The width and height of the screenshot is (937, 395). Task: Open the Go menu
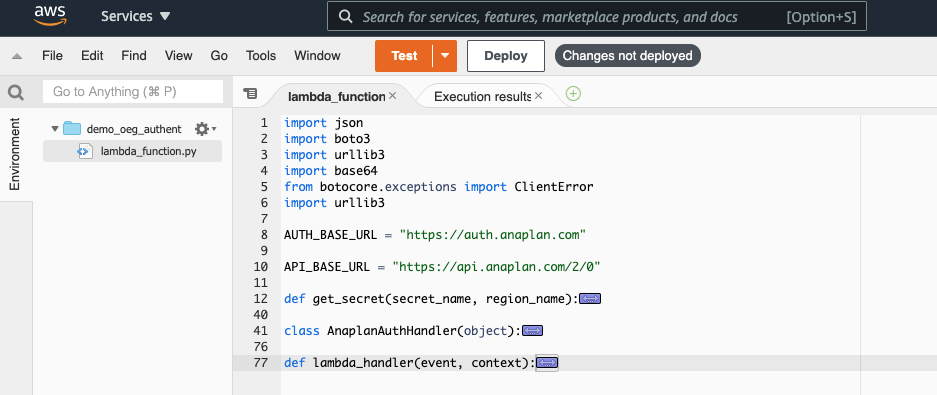219,56
